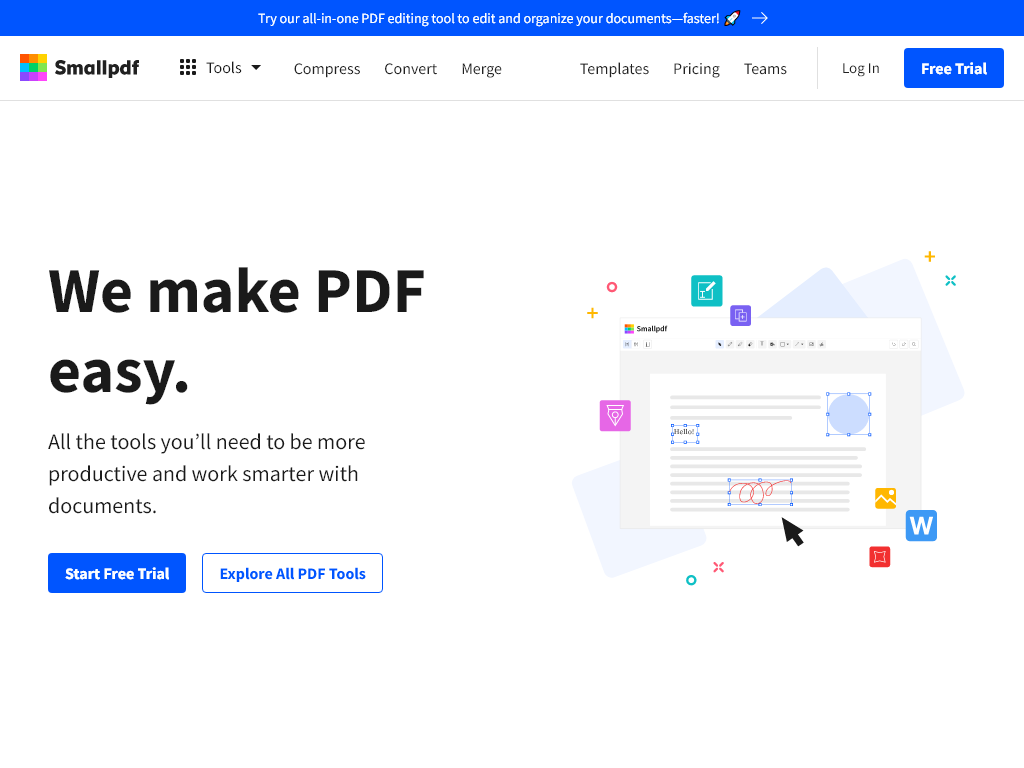Click the tools grid icon
This screenshot has height=768, width=1024.
coord(188,67)
